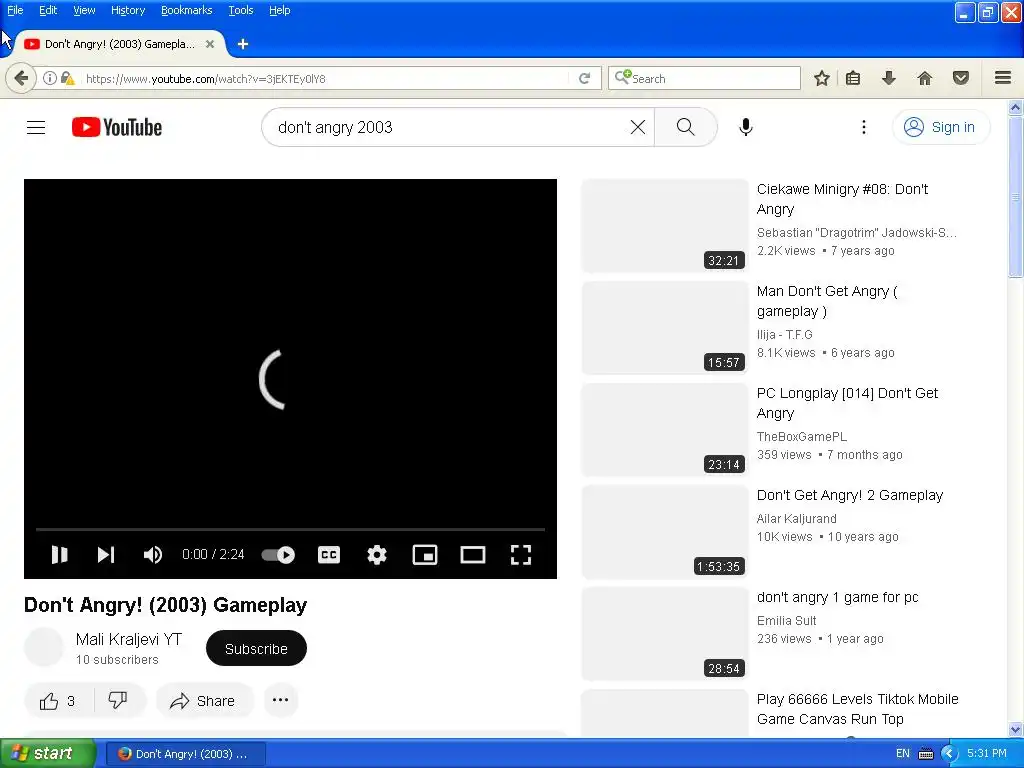Focus the YouTube search box
The width and height of the screenshot is (1024, 768).
point(449,127)
